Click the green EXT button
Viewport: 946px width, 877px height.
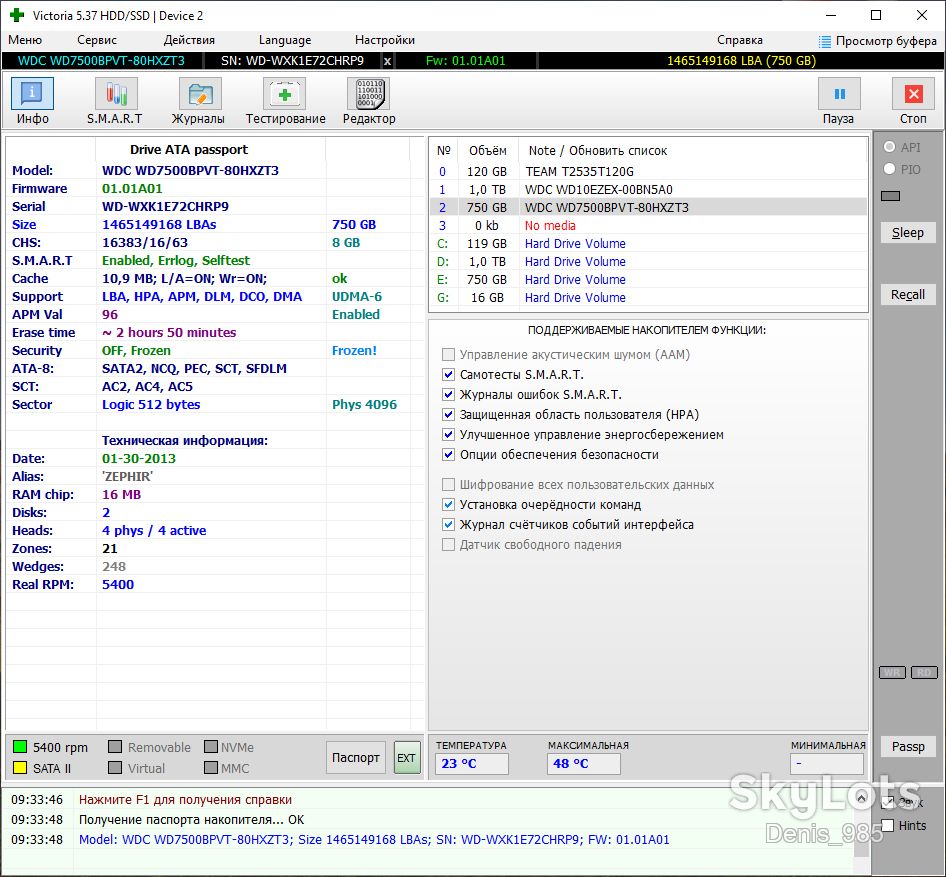click(x=407, y=758)
